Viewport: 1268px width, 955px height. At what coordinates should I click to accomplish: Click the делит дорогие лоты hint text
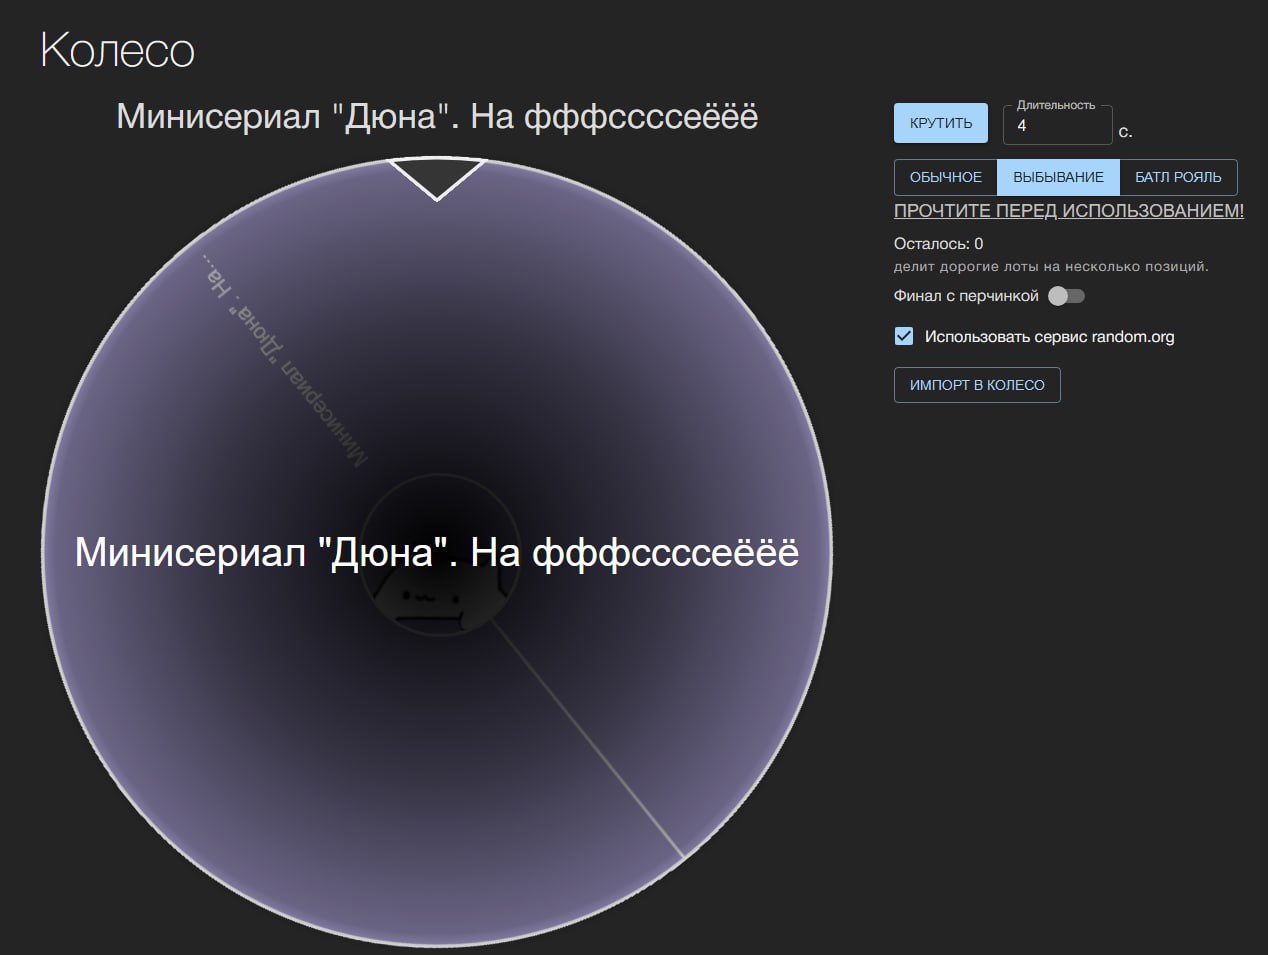1051,267
